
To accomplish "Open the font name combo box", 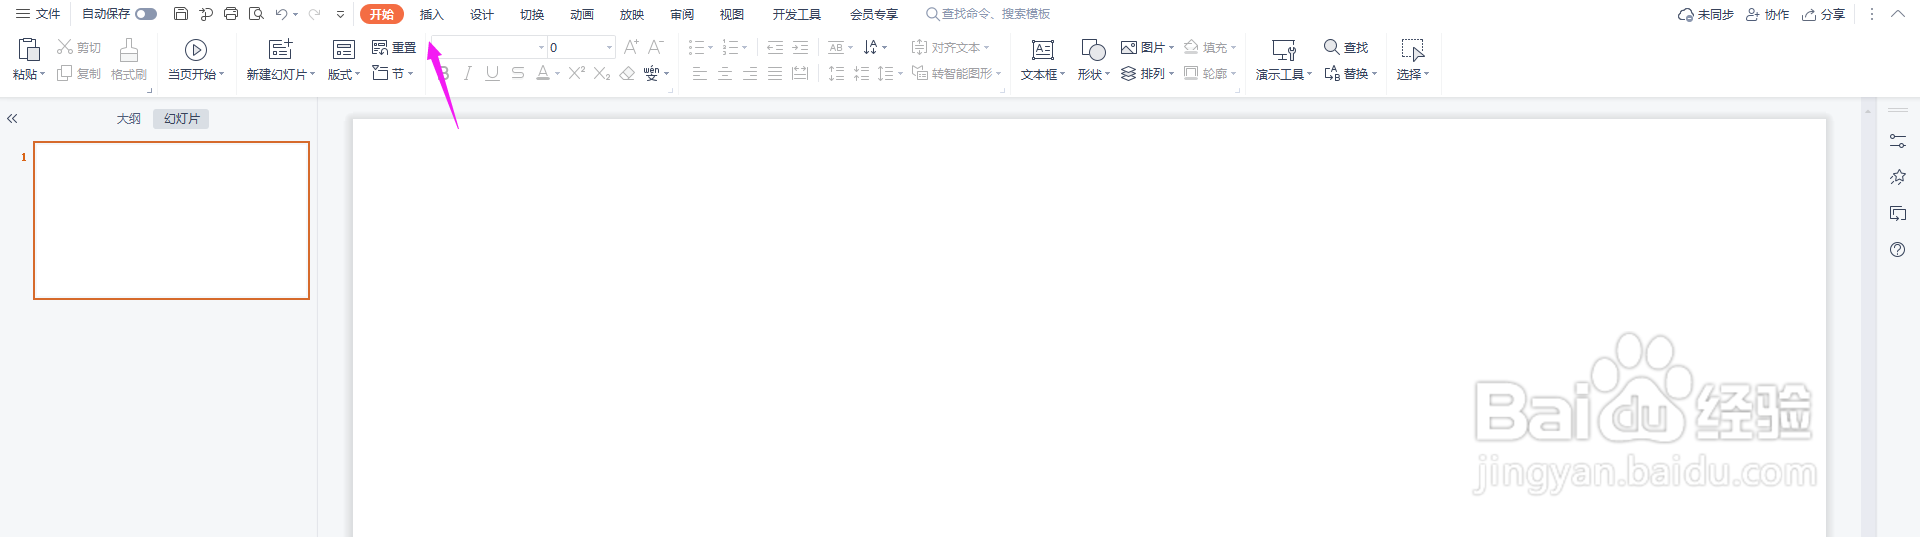I will coord(488,47).
